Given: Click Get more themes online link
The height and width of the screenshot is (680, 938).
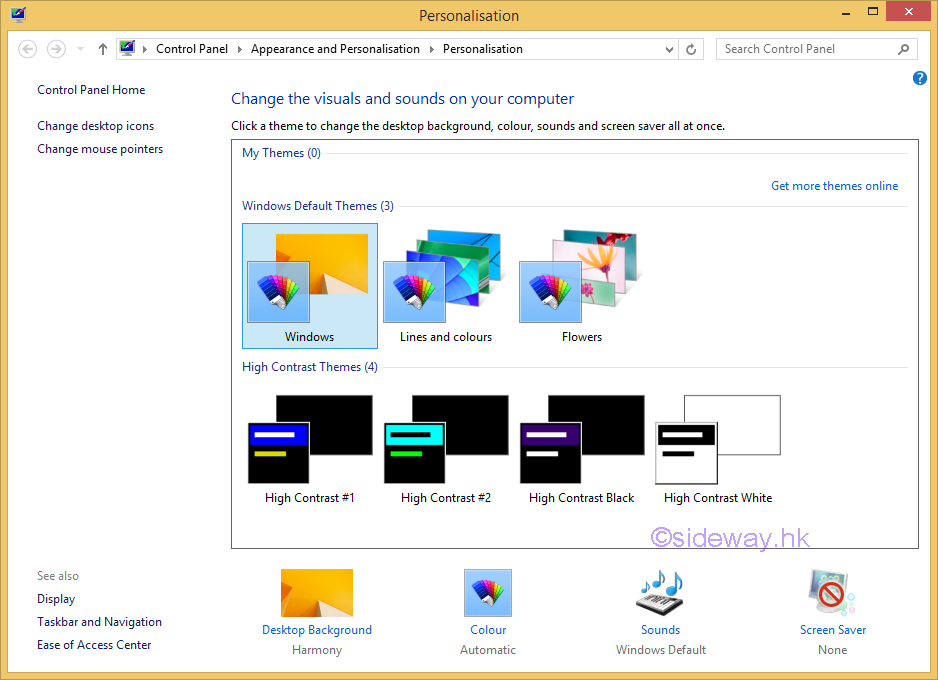Looking at the screenshot, I should point(834,186).
